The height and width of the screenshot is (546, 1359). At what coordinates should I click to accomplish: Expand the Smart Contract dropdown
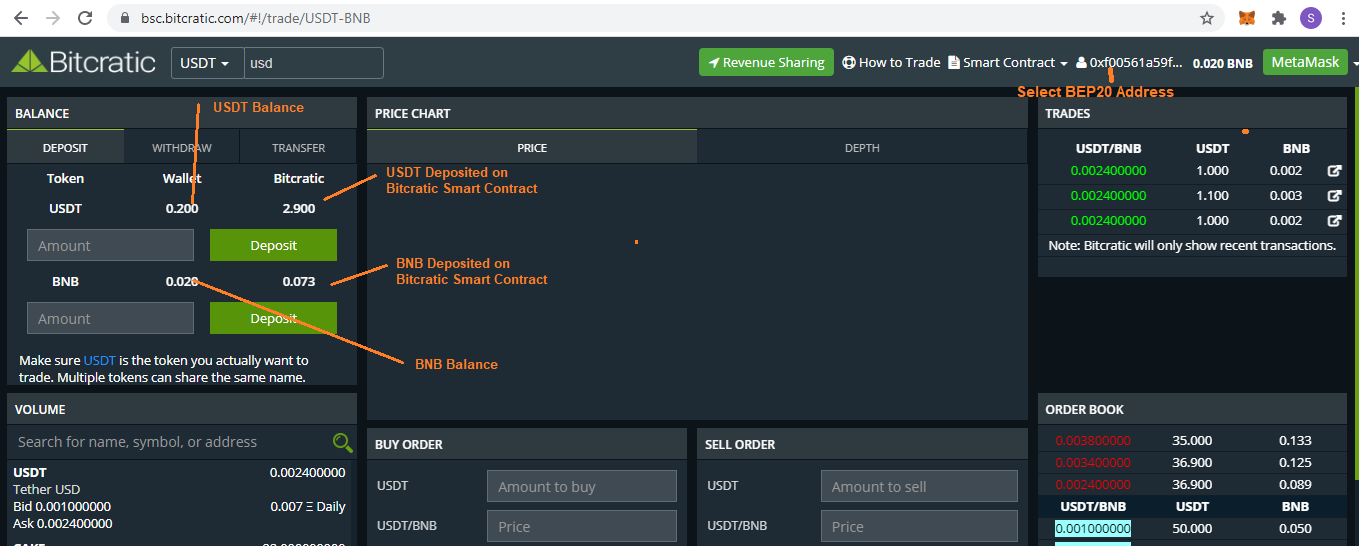coord(1008,62)
